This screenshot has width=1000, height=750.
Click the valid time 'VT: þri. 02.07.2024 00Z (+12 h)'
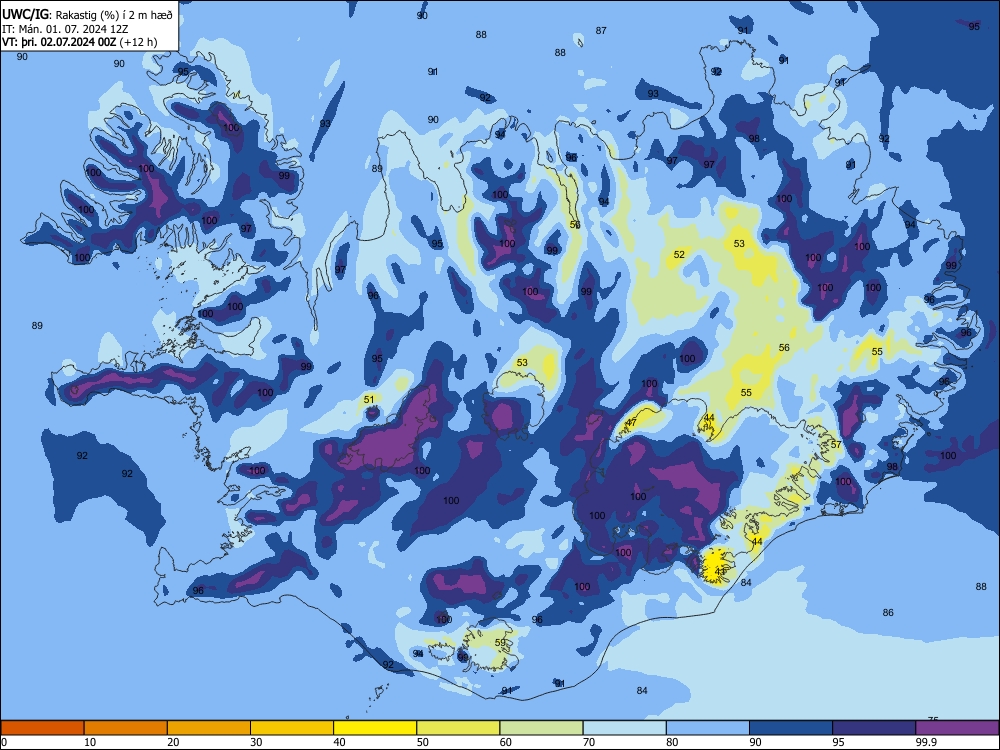80,42
